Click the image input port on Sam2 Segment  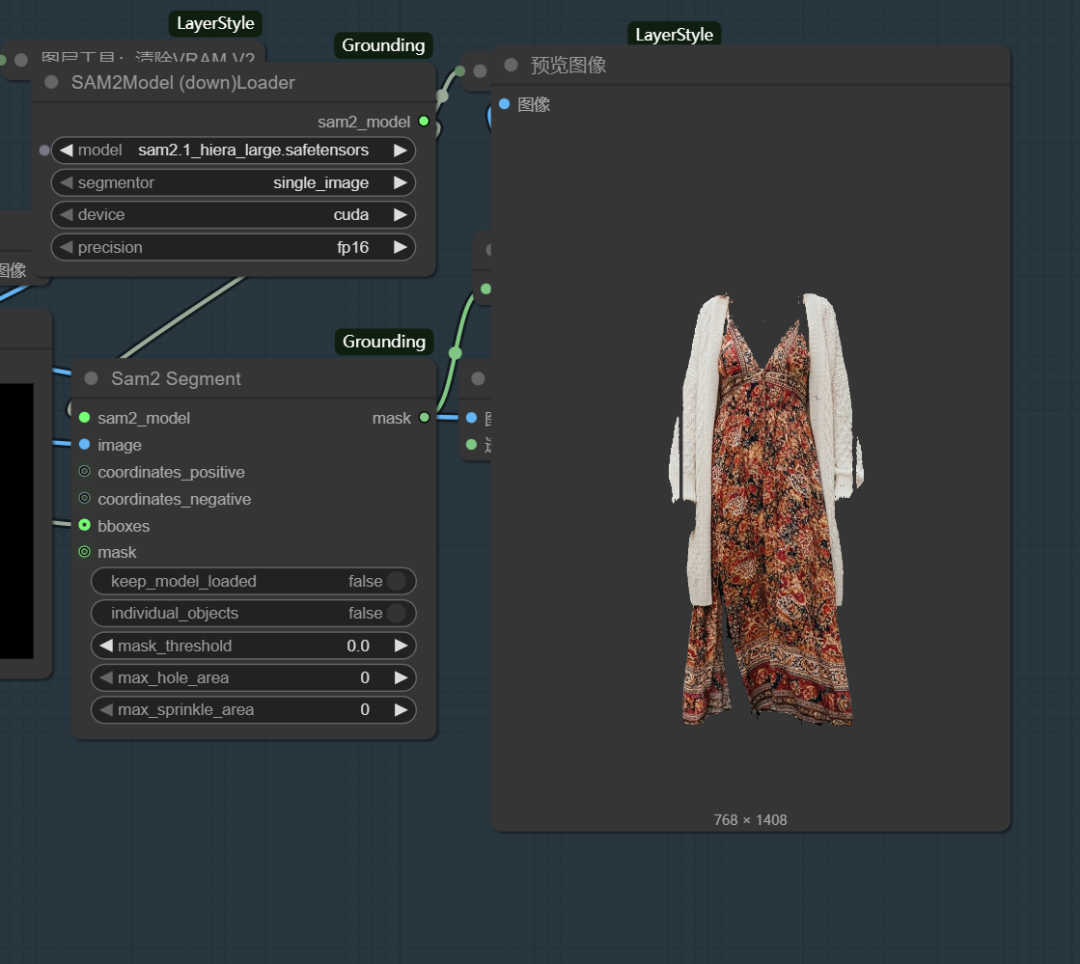coord(84,444)
